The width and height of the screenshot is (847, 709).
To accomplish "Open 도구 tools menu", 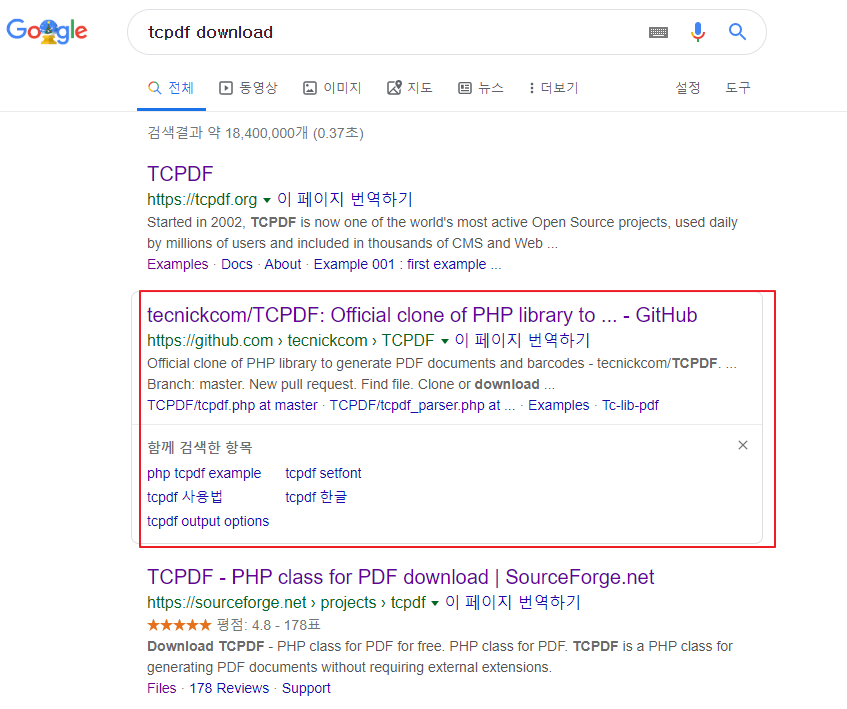I will click(738, 88).
